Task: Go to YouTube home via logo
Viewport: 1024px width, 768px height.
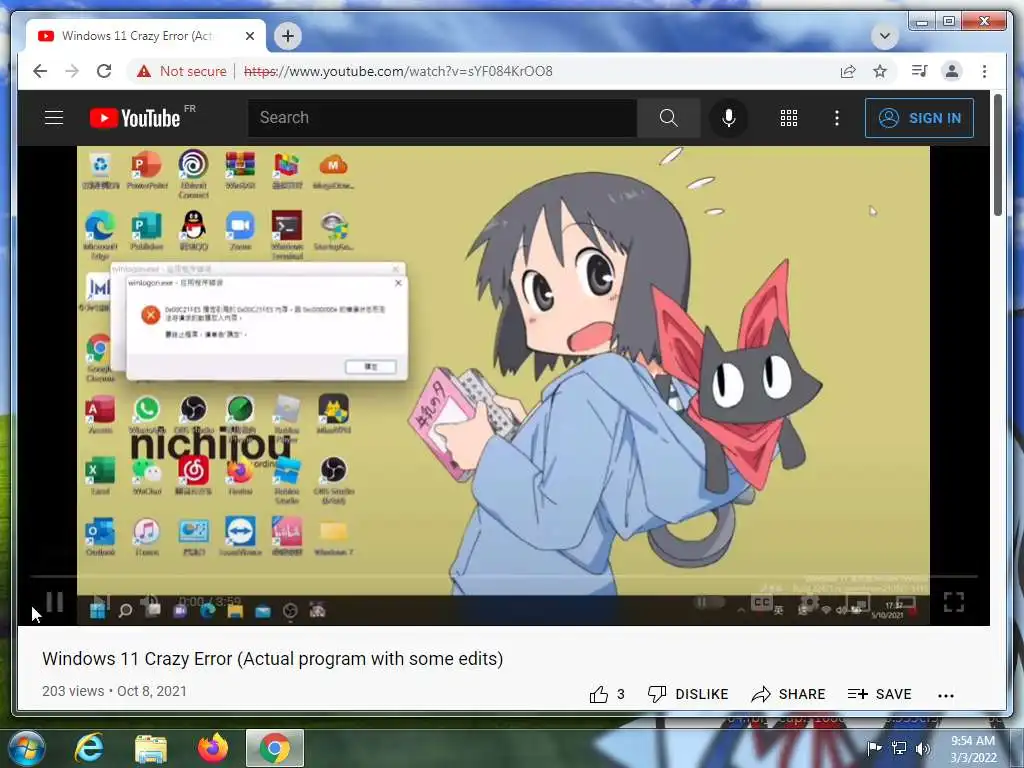Action: [x=135, y=118]
